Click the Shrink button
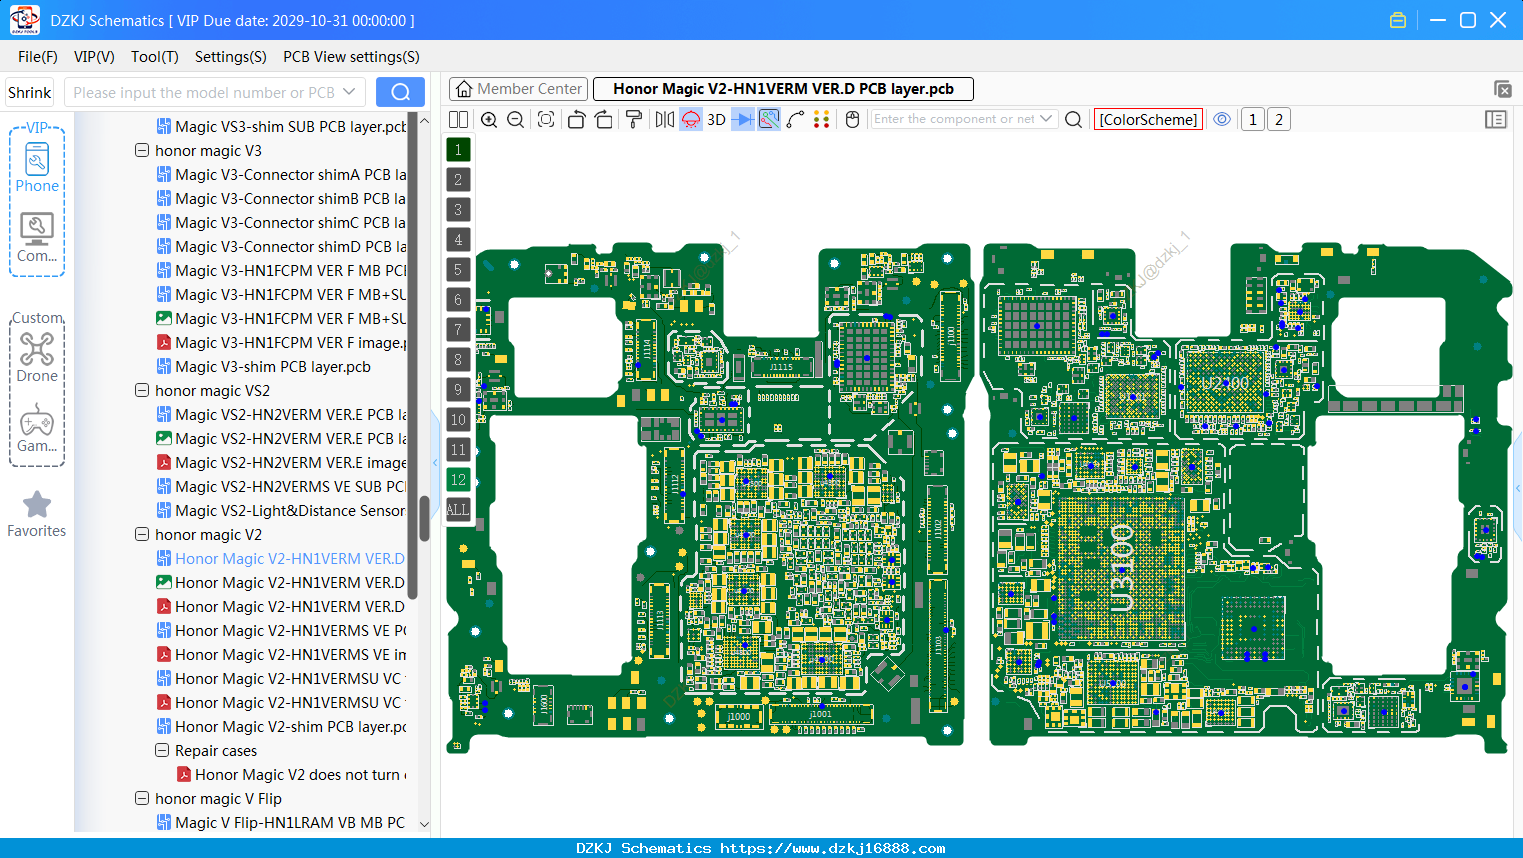Image resolution: width=1523 pixels, height=858 pixels. tap(30, 92)
